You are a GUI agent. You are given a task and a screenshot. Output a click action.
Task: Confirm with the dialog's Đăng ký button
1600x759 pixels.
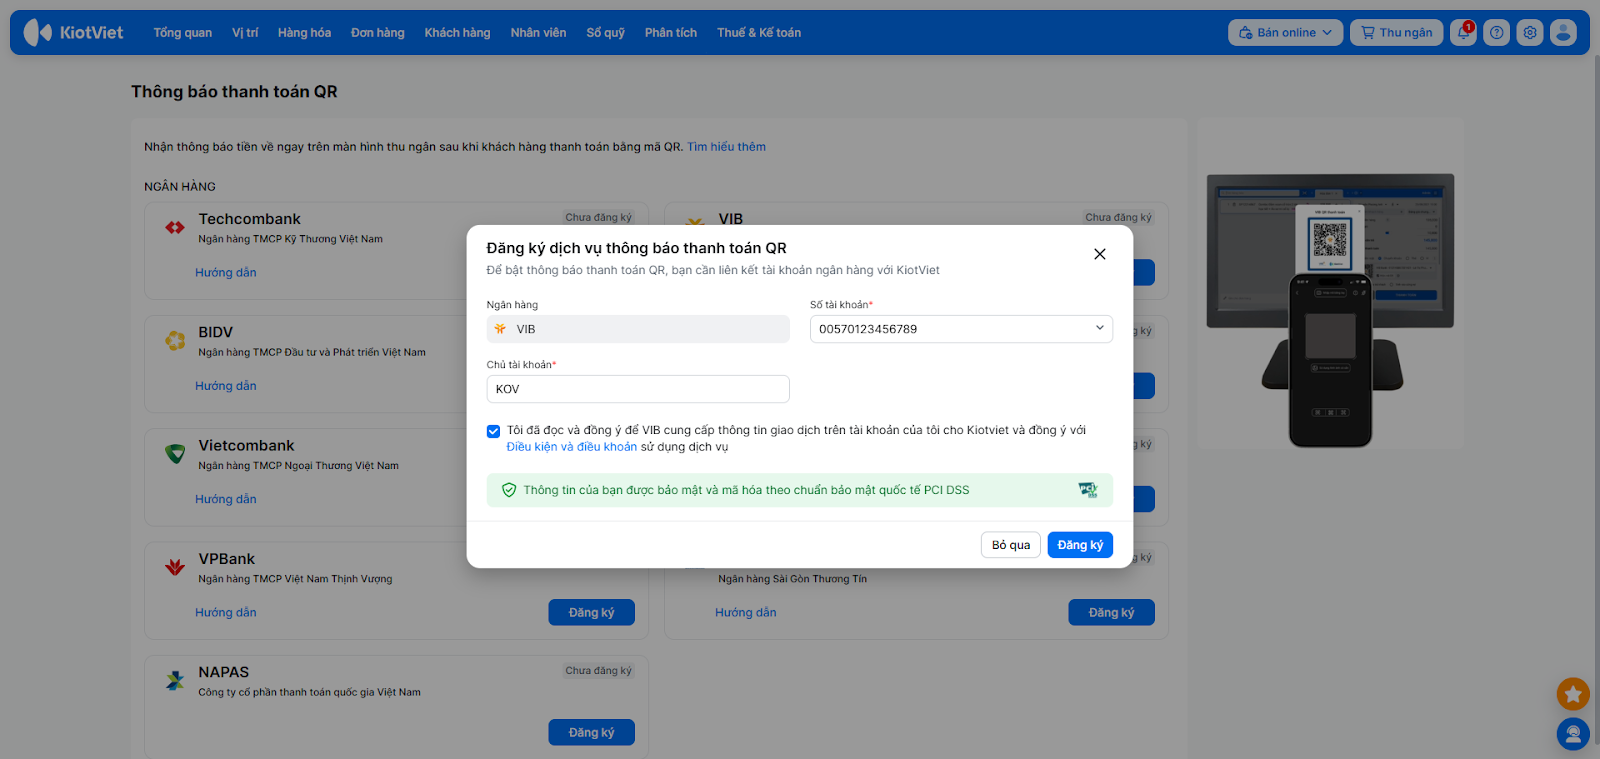[x=1080, y=545]
